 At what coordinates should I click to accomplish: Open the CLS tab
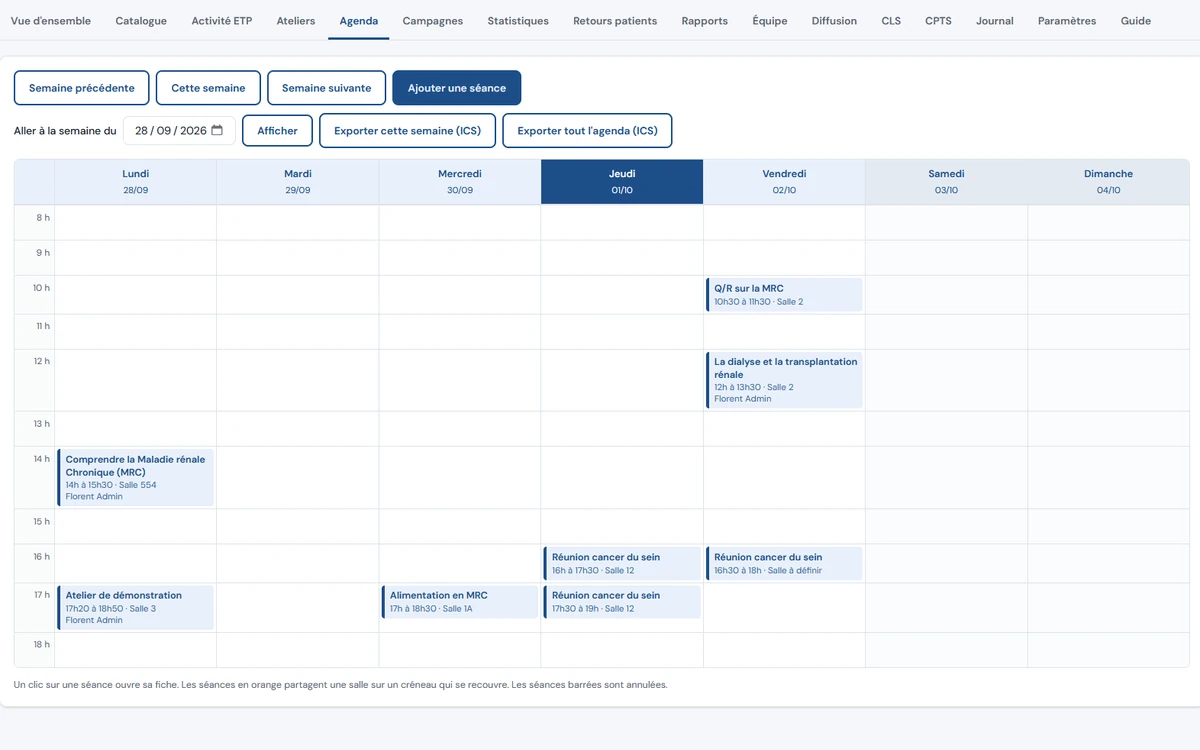pos(891,21)
